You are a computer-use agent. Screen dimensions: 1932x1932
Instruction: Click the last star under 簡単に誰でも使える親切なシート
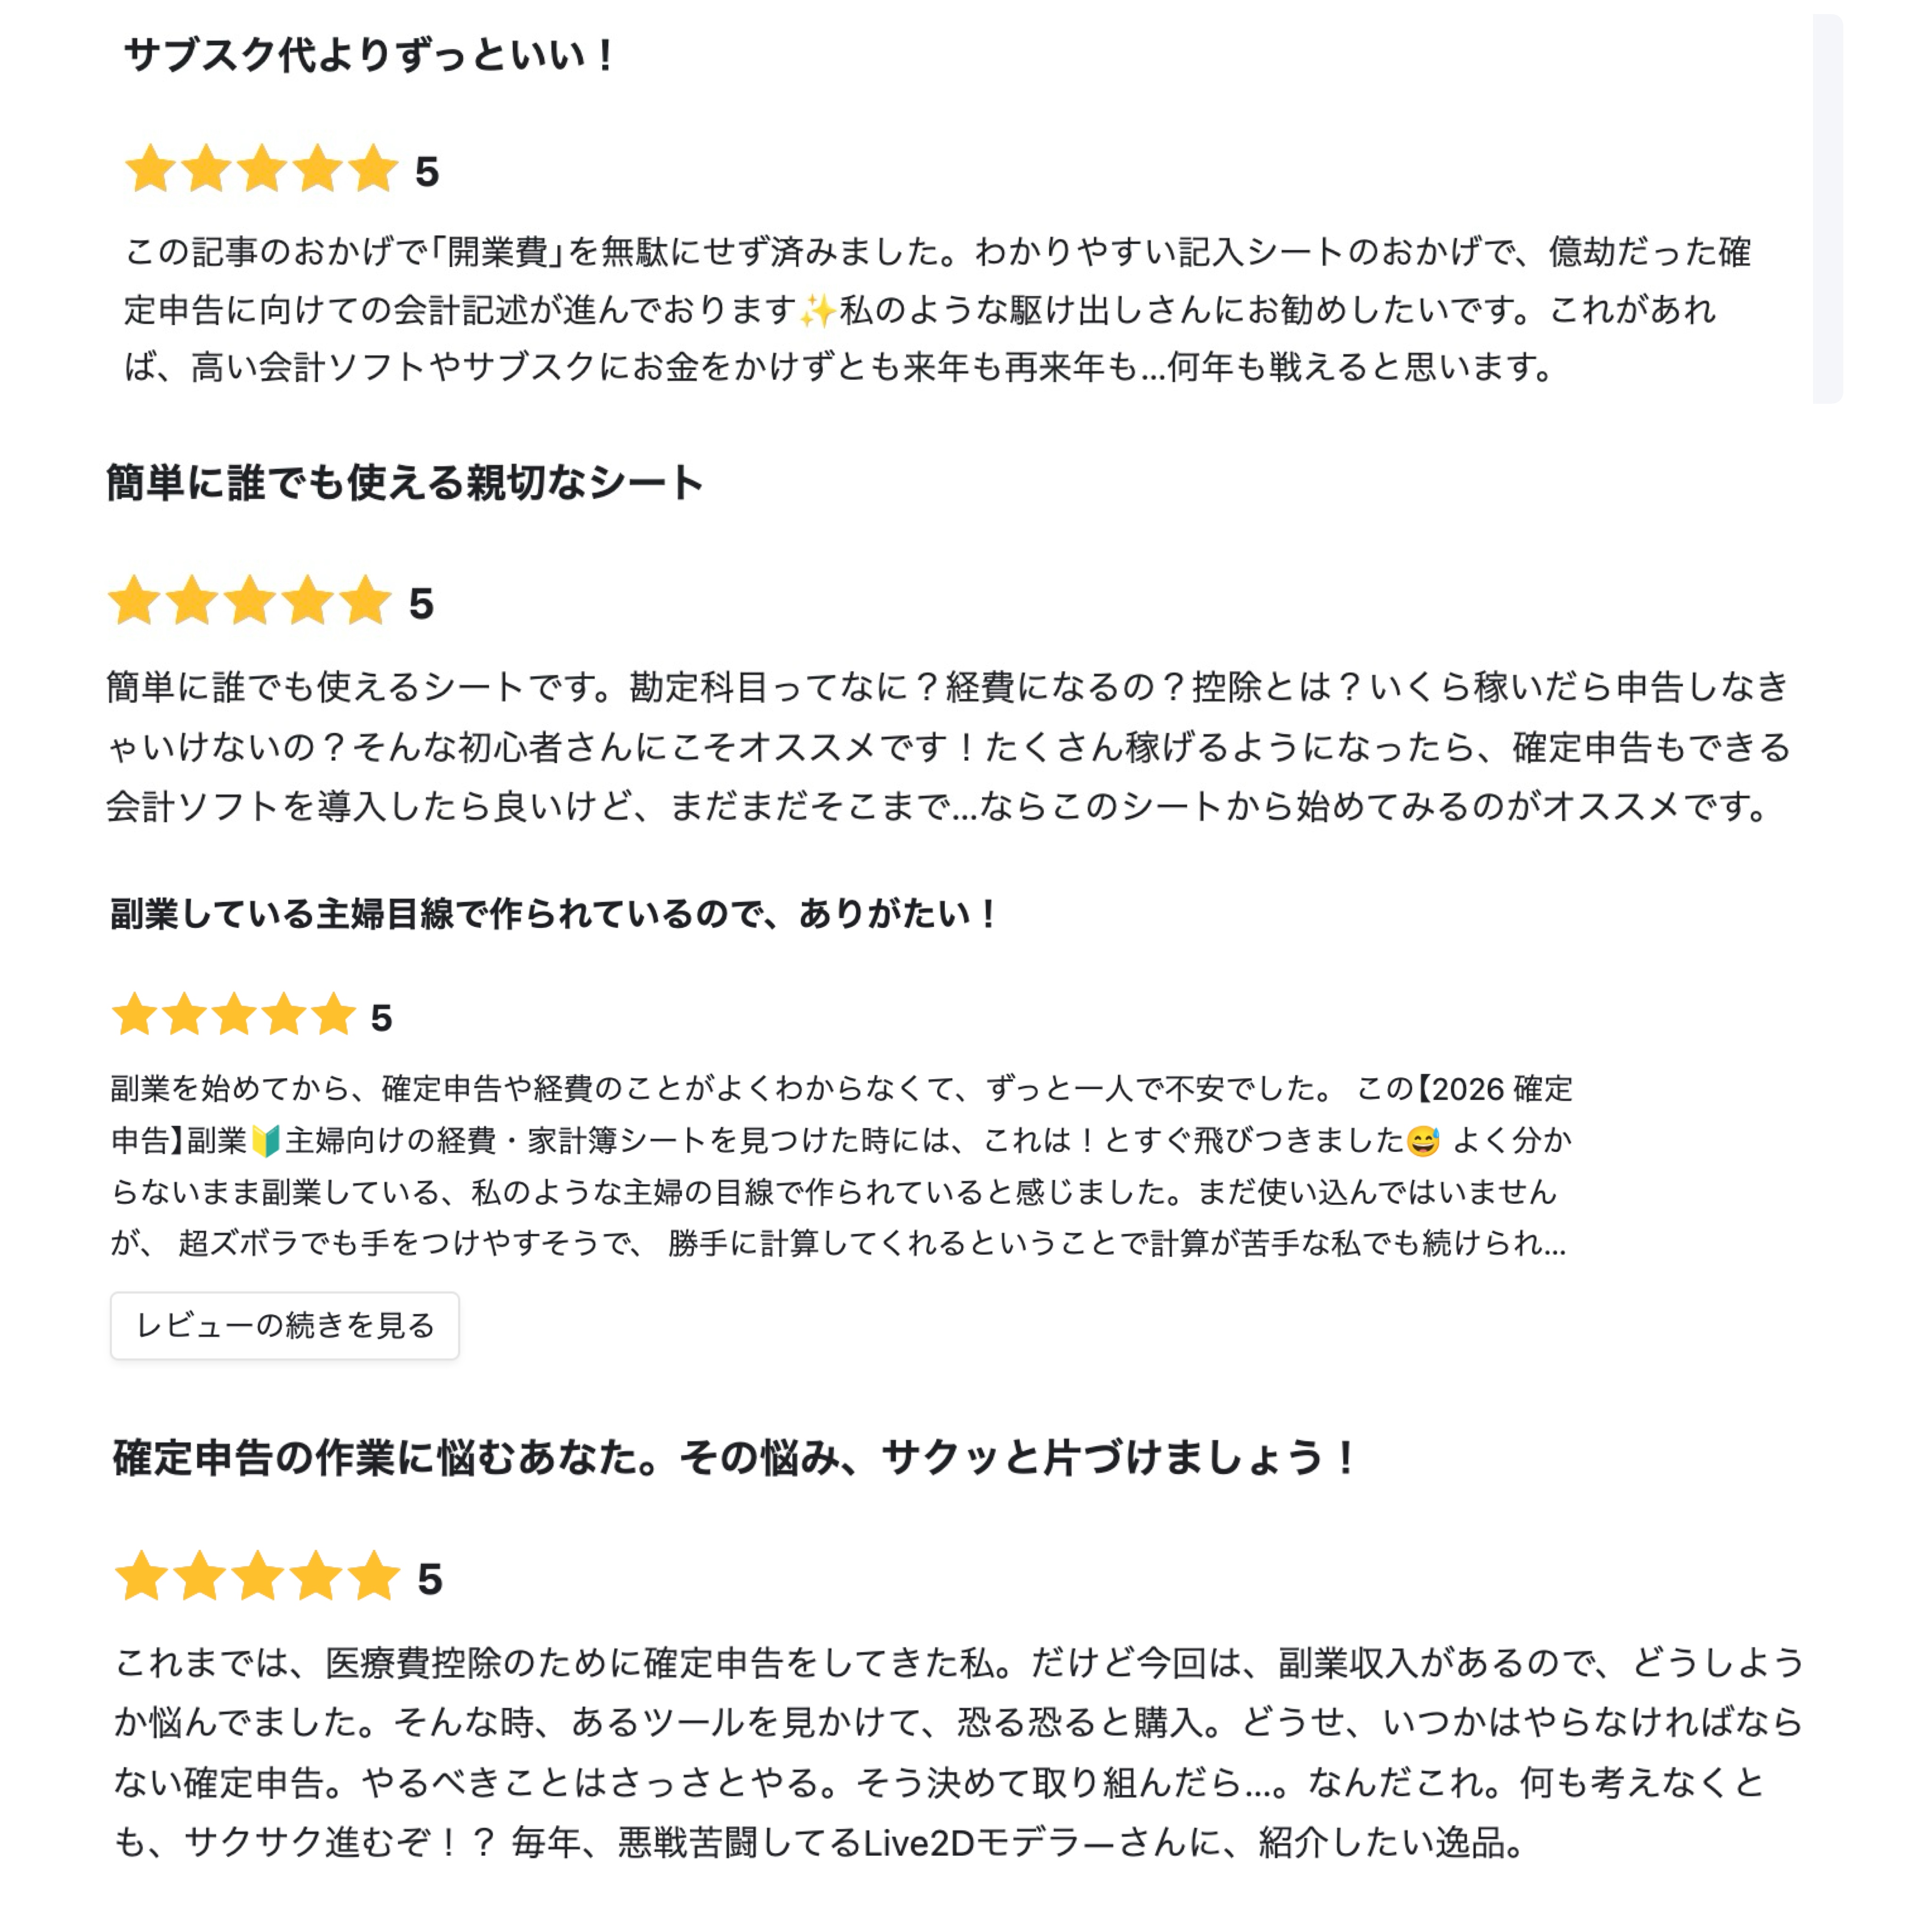pos(364,601)
